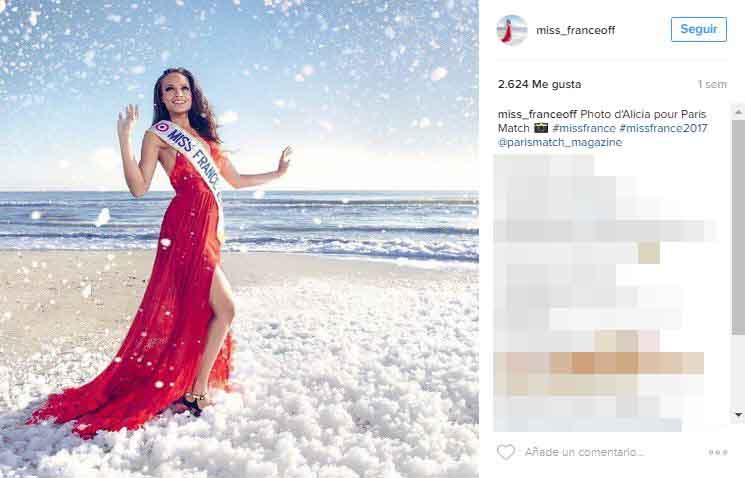Open miss_franceoff username in header
This screenshot has height=478, width=745.
(575, 30)
